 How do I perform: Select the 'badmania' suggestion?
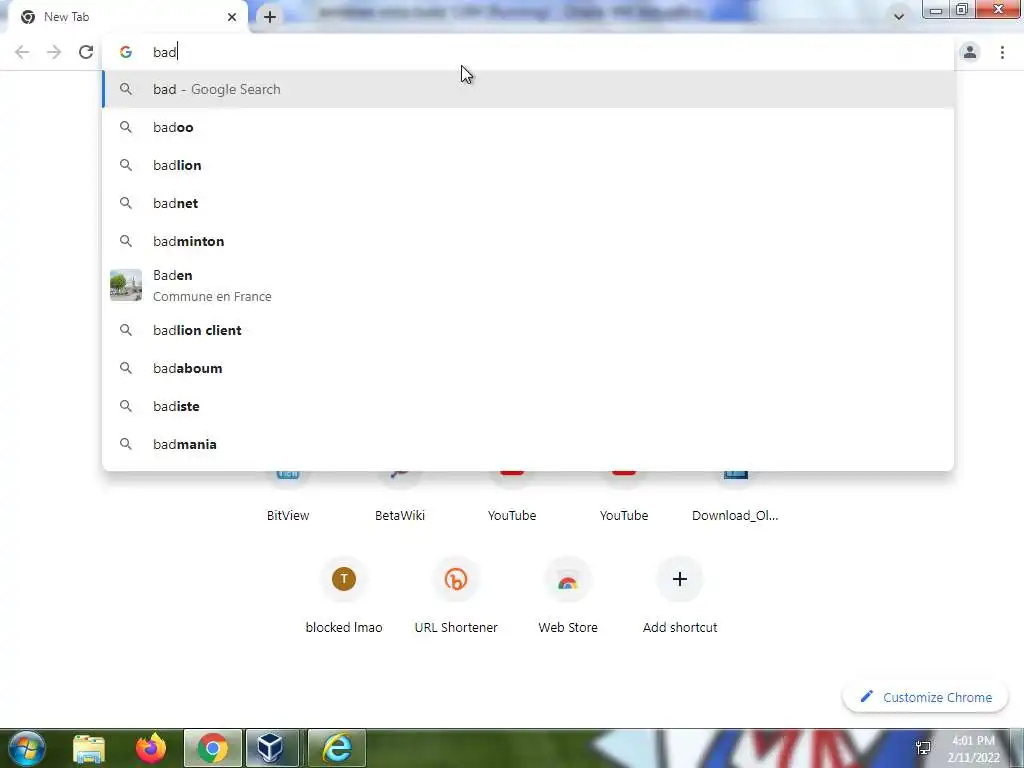pyautogui.click(x=528, y=444)
